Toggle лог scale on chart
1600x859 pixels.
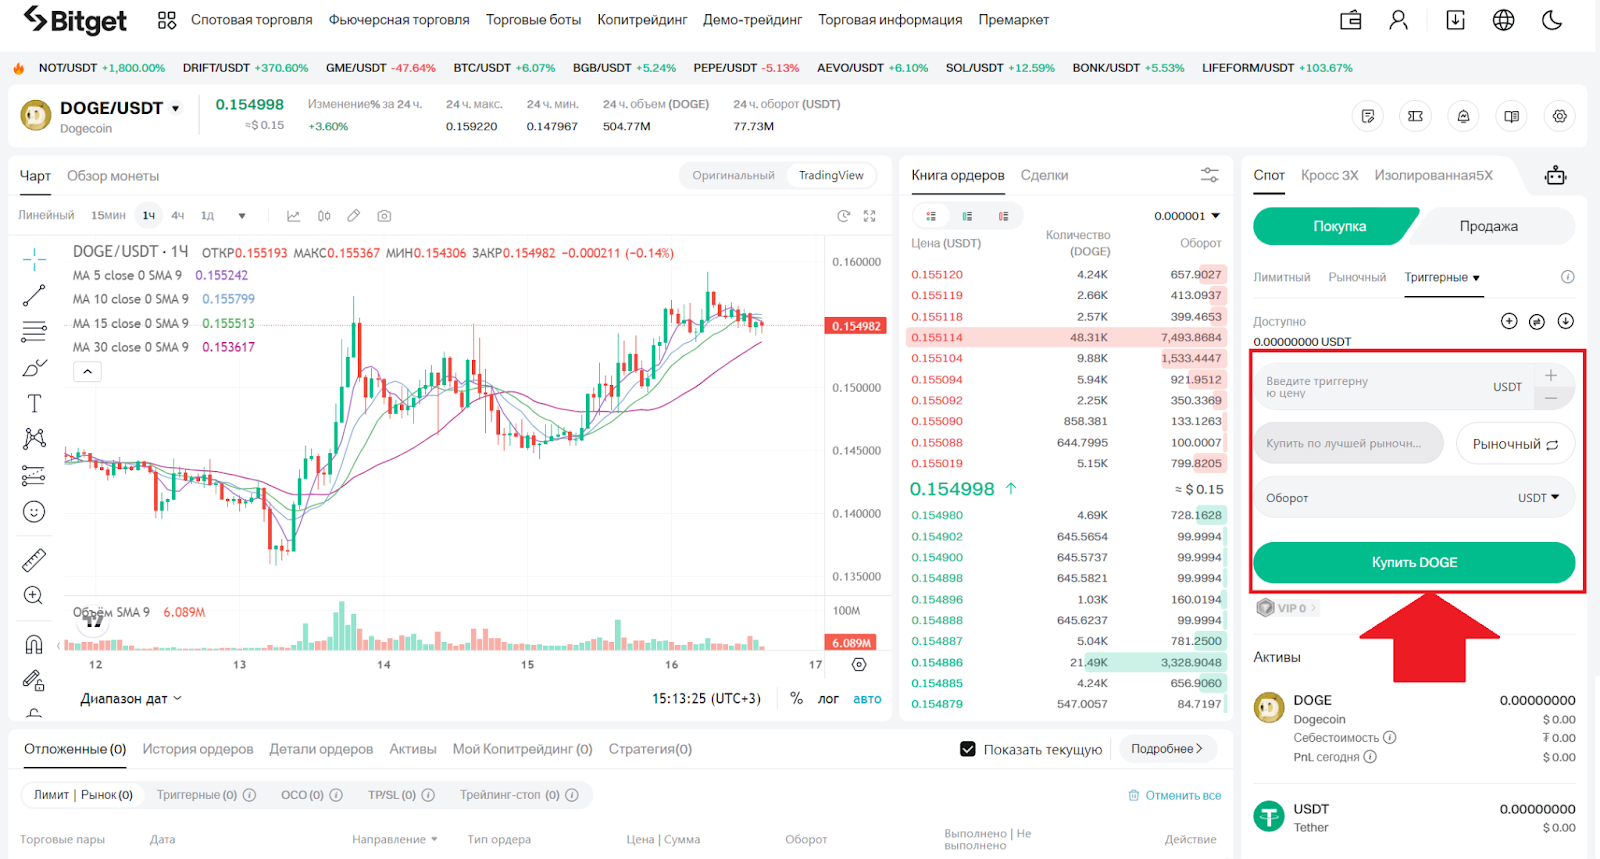click(x=828, y=699)
